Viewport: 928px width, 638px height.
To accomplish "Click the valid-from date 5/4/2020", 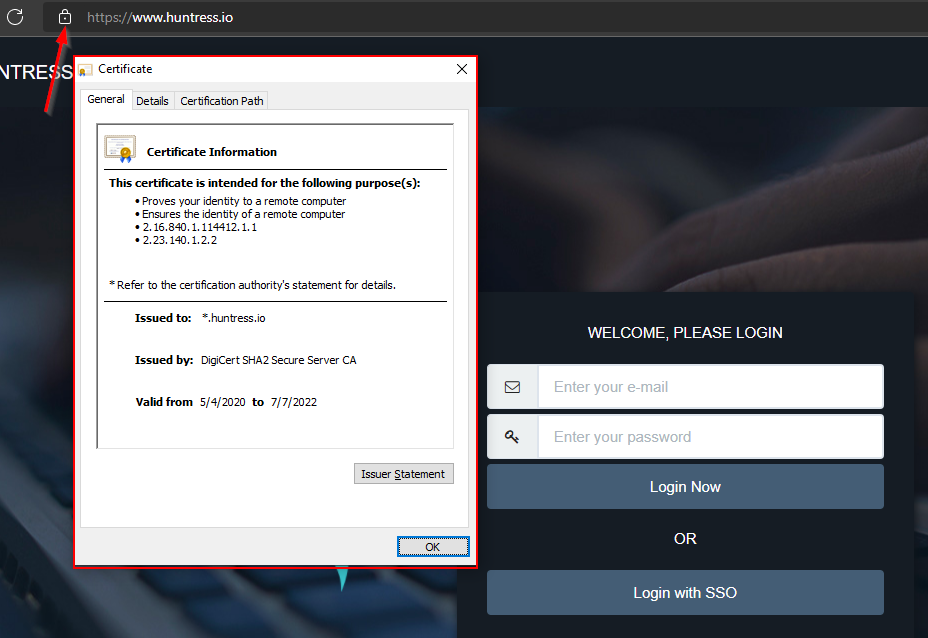I will click(x=223, y=402).
